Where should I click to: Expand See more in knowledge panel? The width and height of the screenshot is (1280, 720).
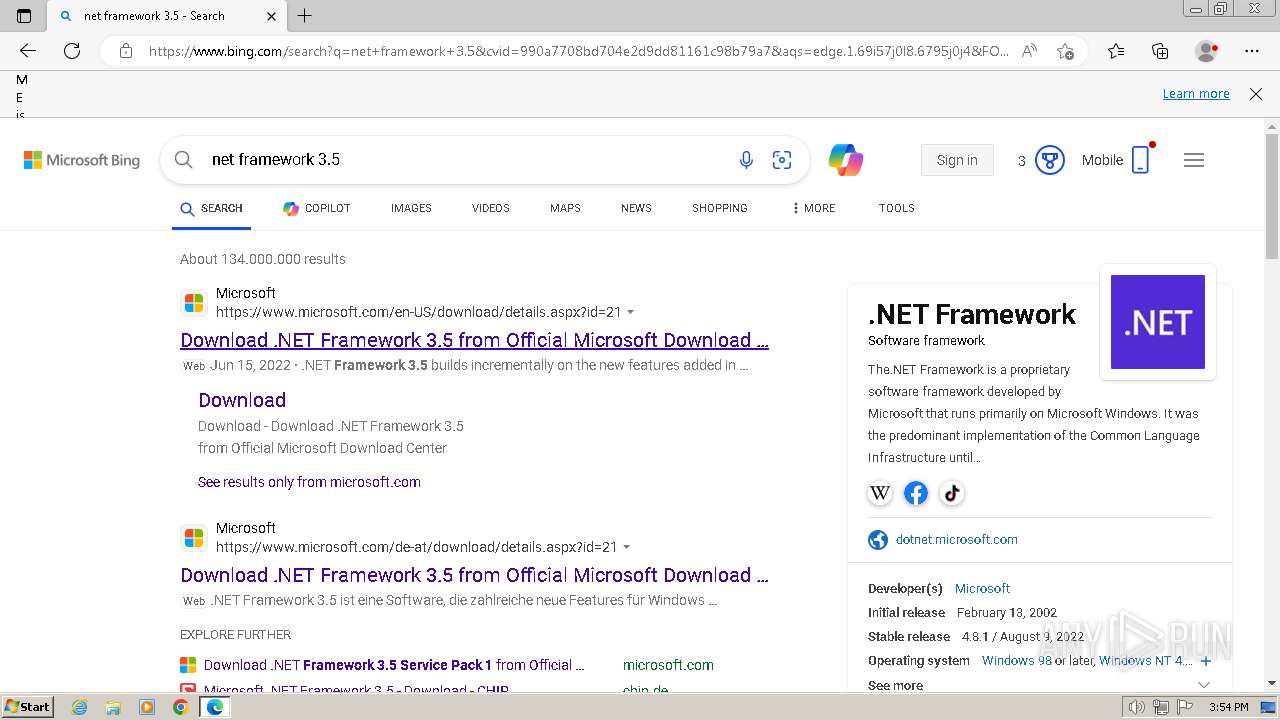[x=1039, y=686]
